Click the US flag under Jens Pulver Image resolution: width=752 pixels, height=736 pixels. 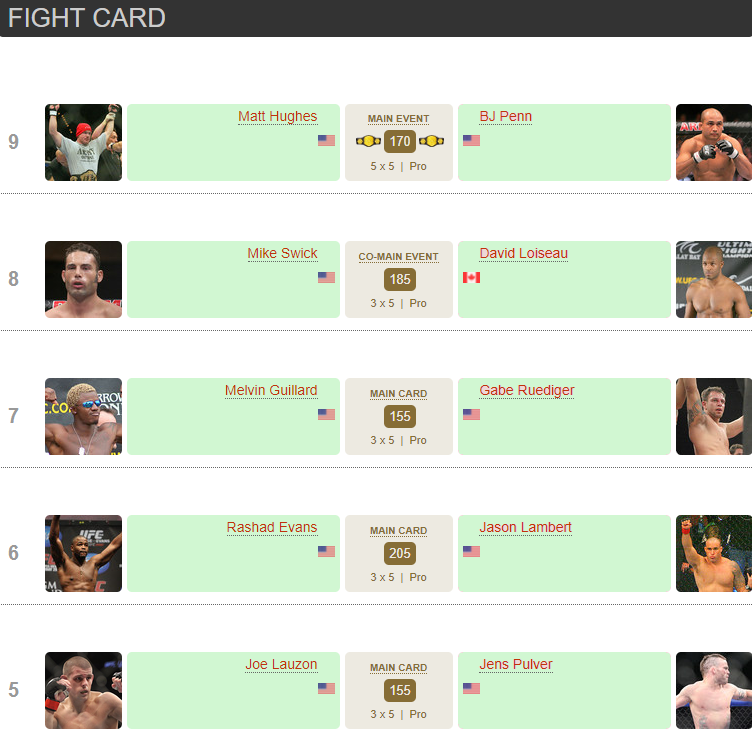[x=471, y=688]
